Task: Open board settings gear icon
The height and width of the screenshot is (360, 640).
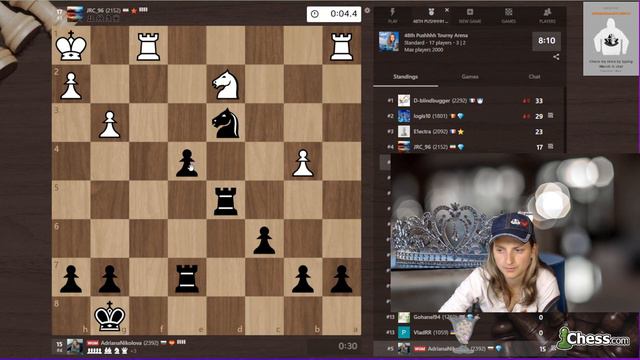Action: (367, 11)
